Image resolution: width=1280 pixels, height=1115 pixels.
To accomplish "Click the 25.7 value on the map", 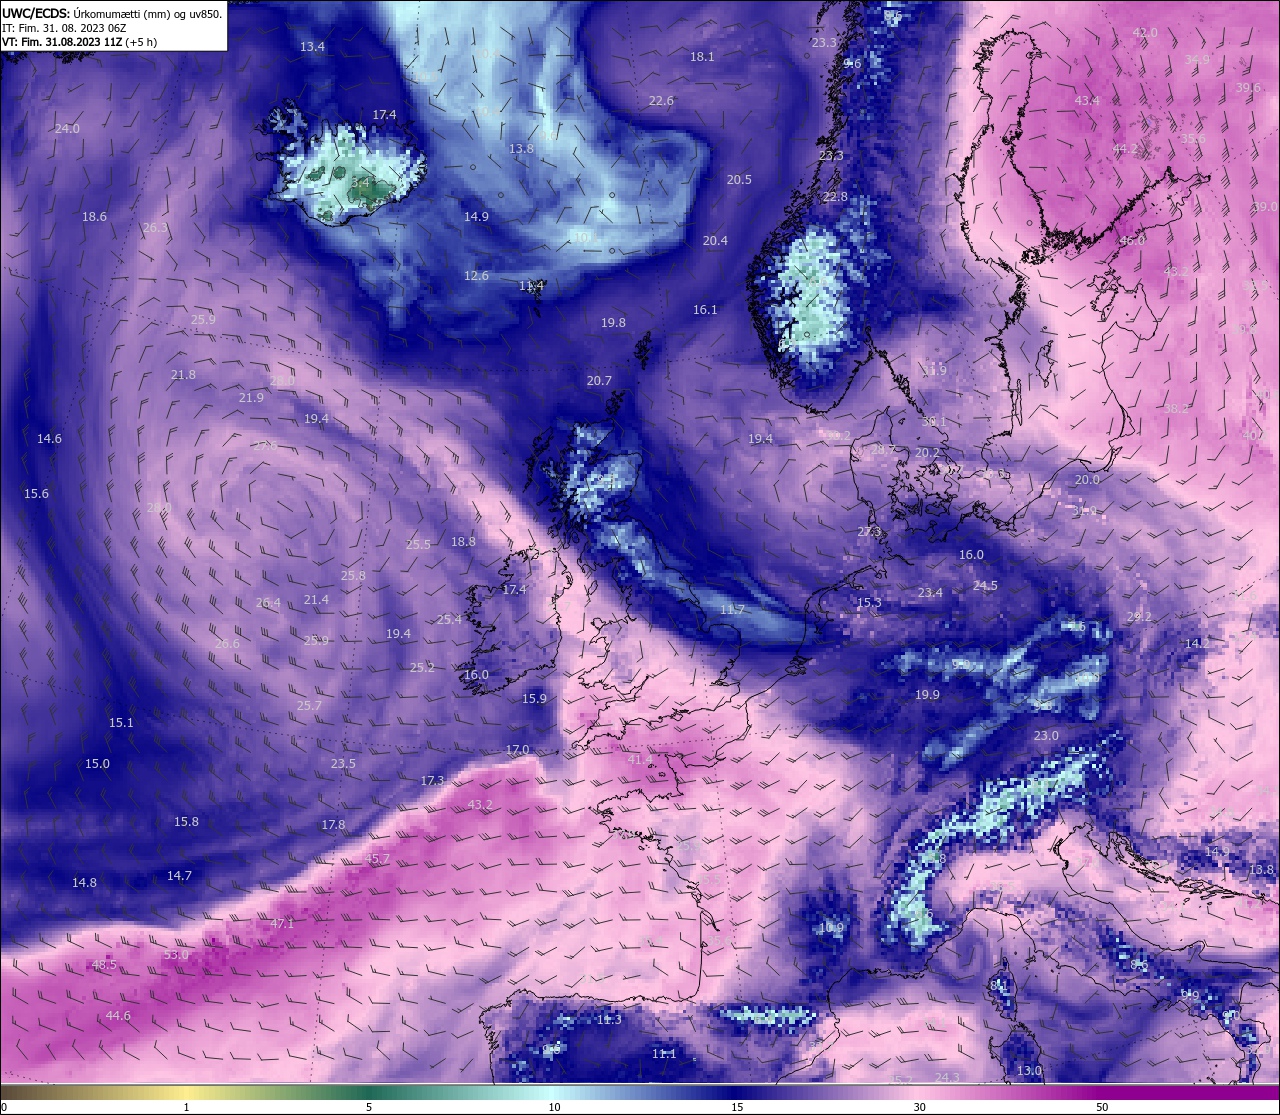I will 309,706.
